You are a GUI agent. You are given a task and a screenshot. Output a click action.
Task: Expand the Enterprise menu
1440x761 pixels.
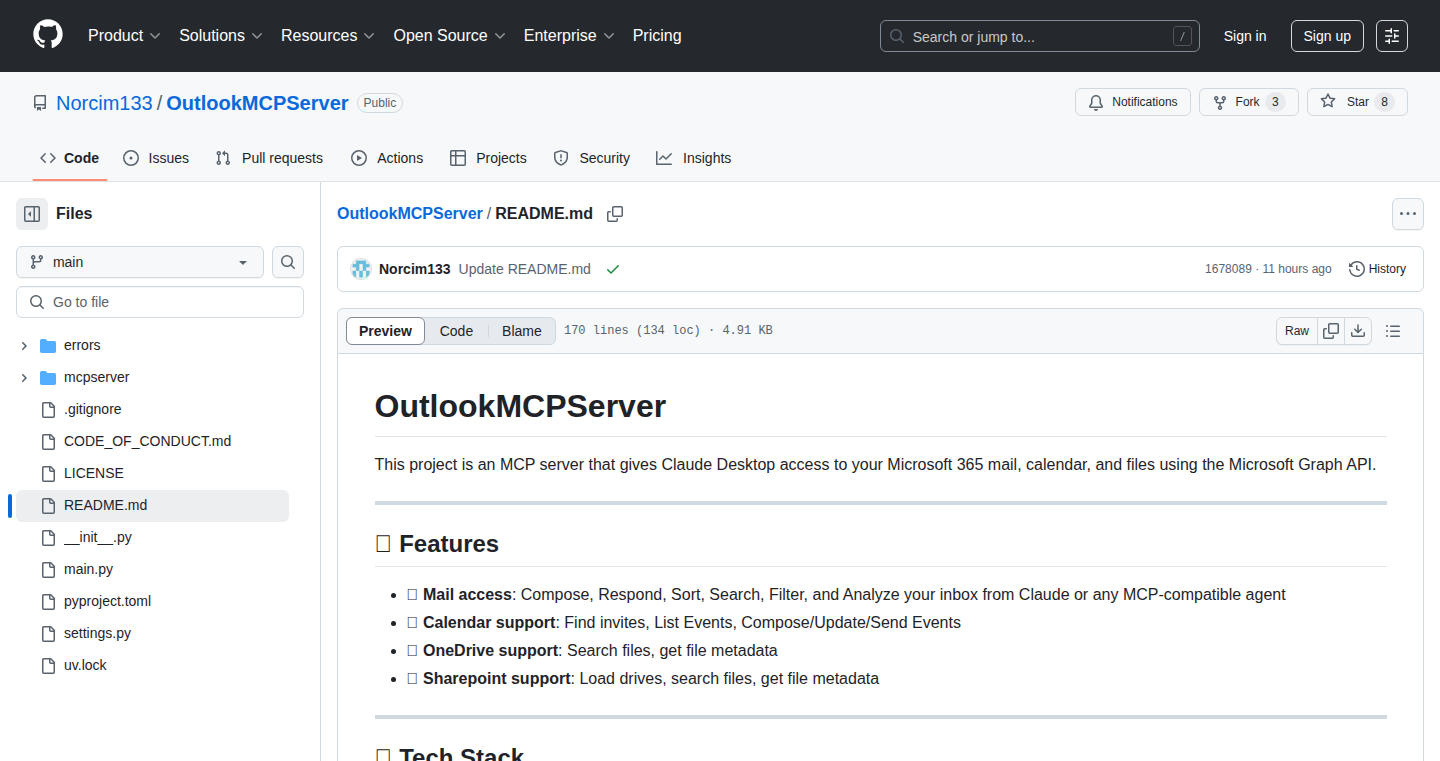click(x=569, y=36)
